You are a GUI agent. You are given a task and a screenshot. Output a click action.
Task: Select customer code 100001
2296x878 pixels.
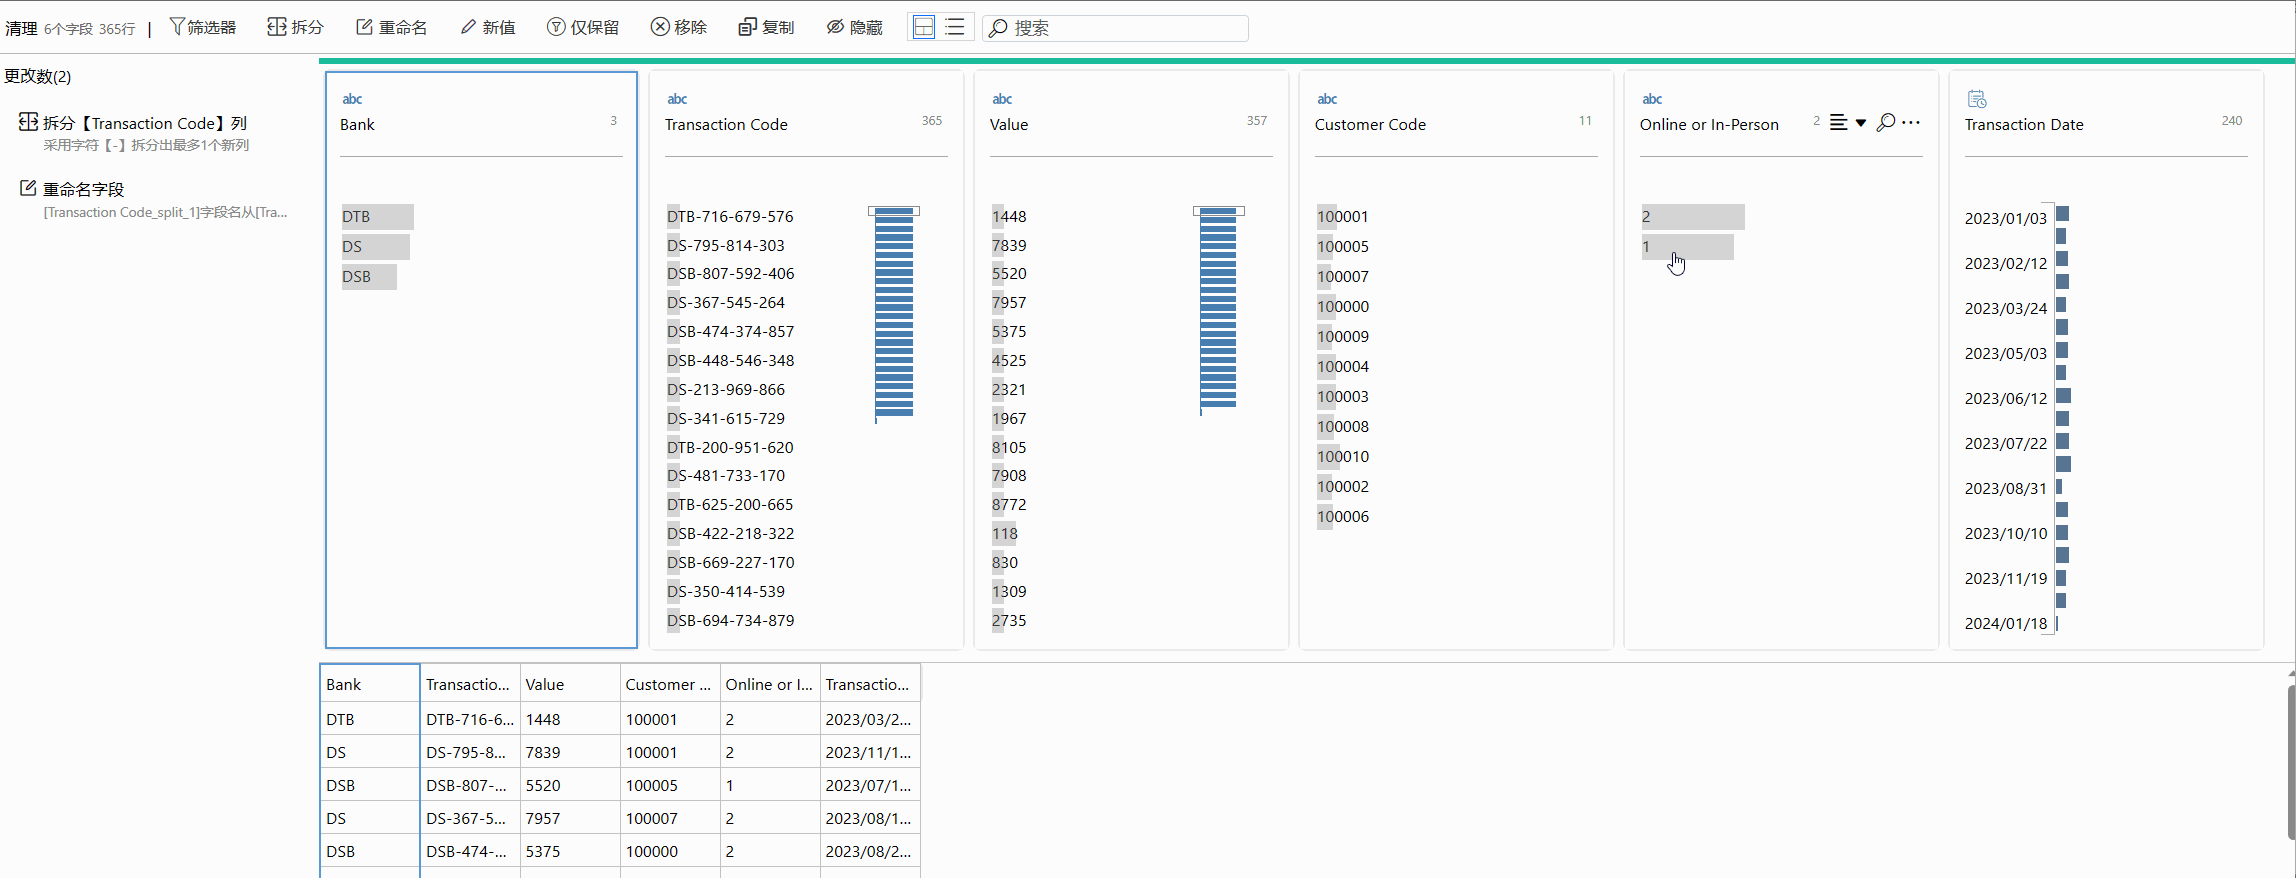coord(1342,217)
